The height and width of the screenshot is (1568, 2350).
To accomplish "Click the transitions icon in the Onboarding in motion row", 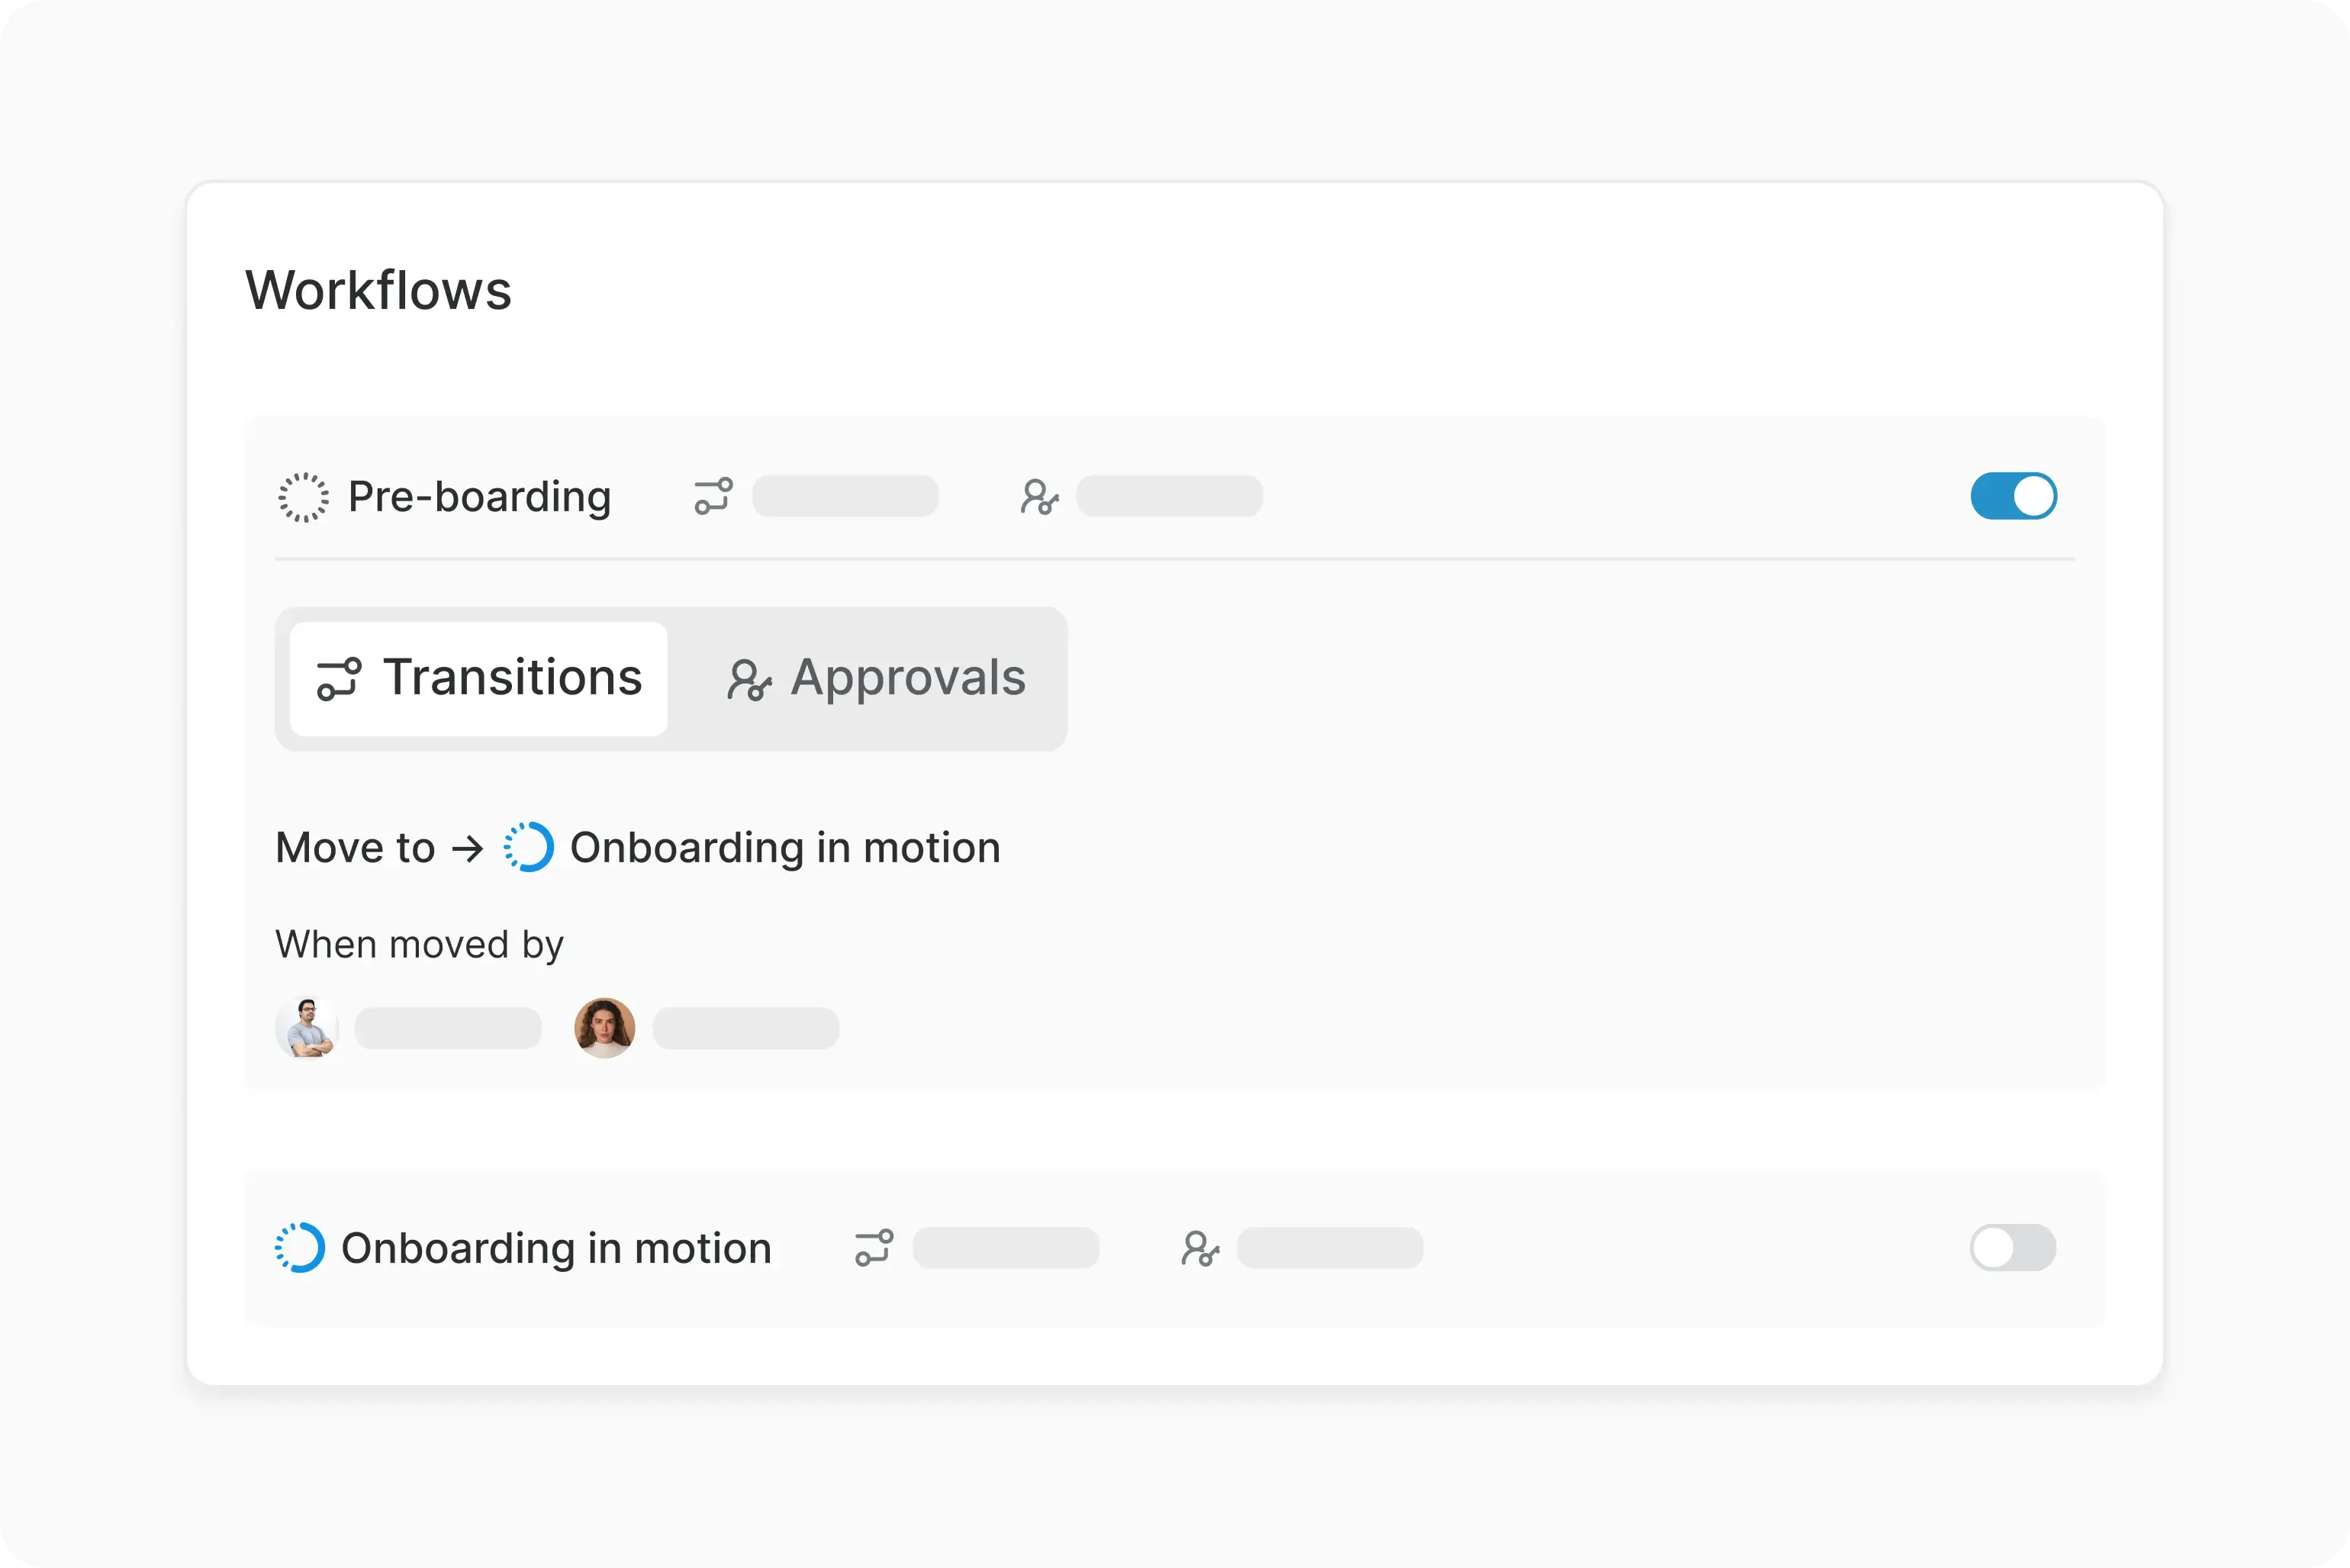I will (x=874, y=1248).
